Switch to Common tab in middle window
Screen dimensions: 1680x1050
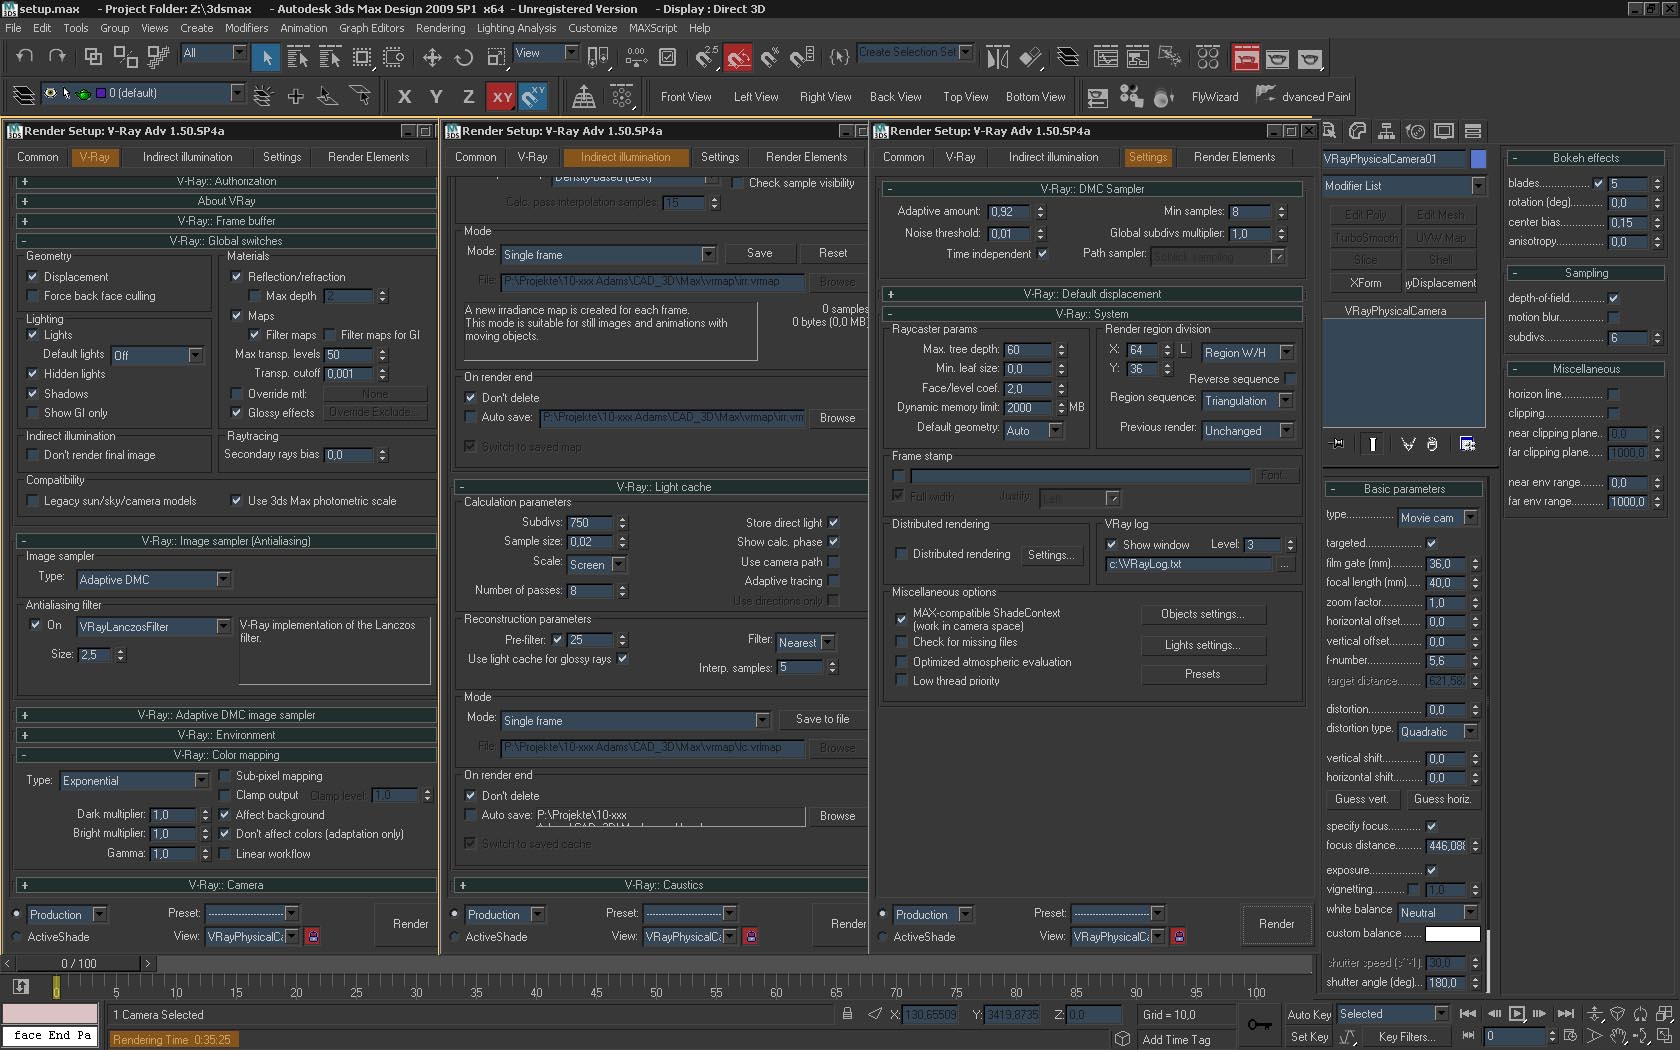(x=475, y=157)
